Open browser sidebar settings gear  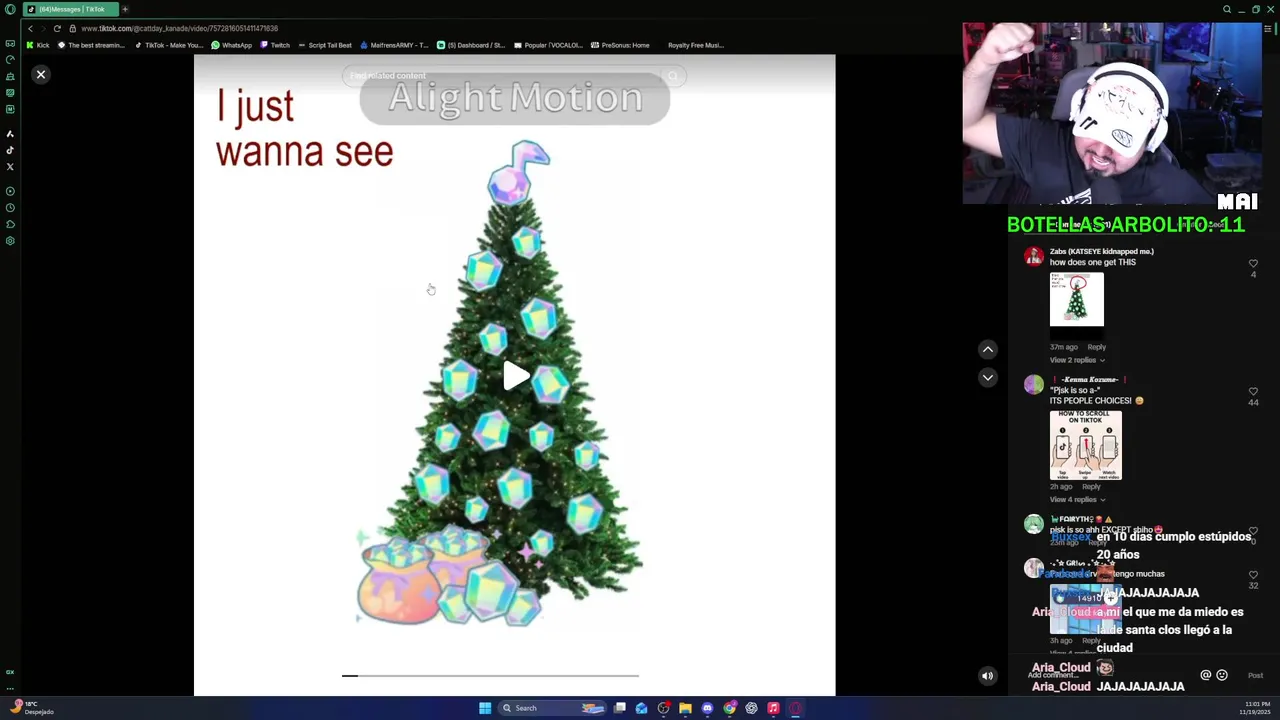click(x=10, y=241)
